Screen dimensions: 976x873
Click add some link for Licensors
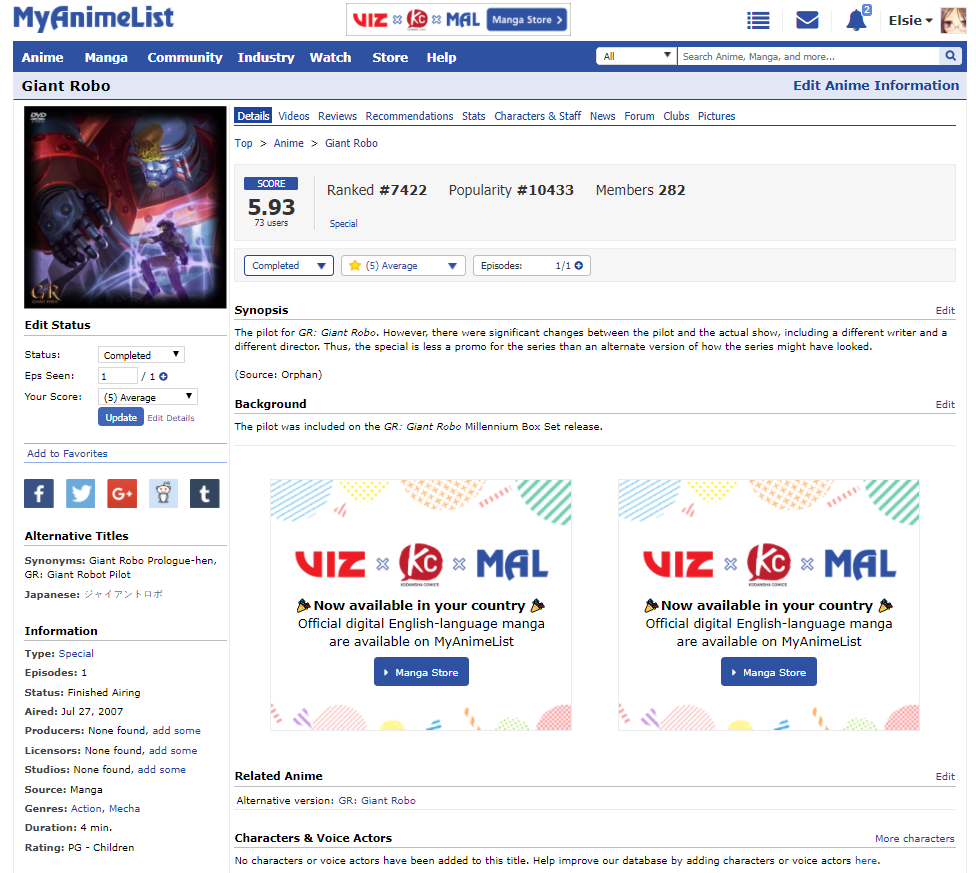[x=173, y=751]
